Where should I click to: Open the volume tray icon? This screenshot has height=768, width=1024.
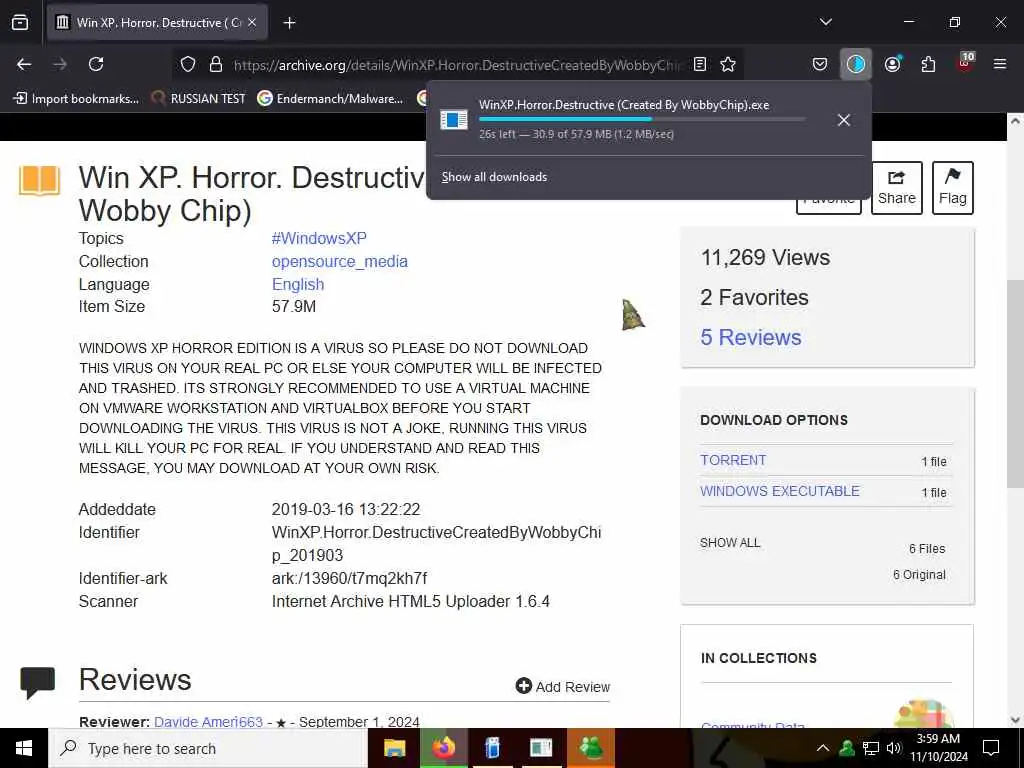[x=893, y=748]
